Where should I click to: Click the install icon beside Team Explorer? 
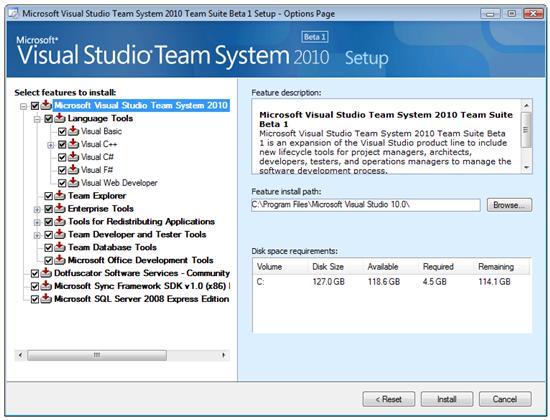[60, 195]
